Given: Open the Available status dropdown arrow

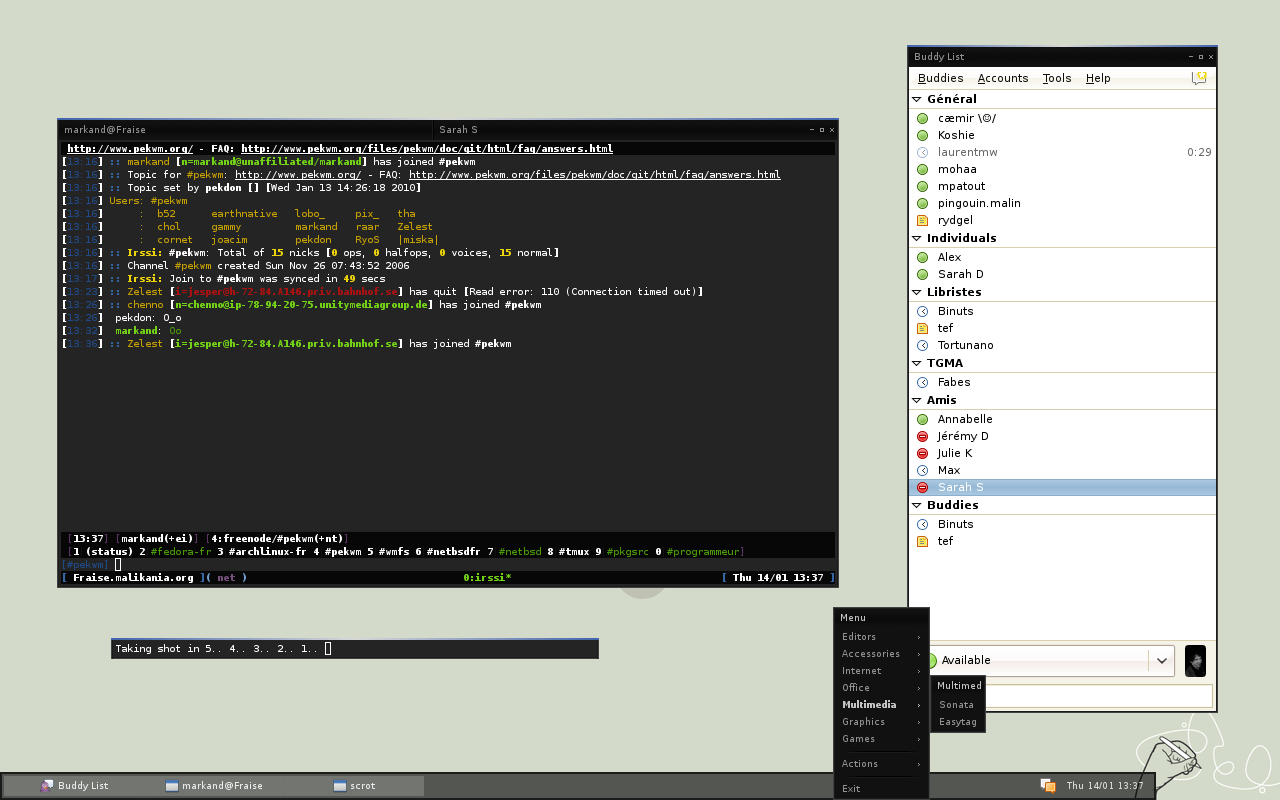Looking at the screenshot, I should 1161,660.
